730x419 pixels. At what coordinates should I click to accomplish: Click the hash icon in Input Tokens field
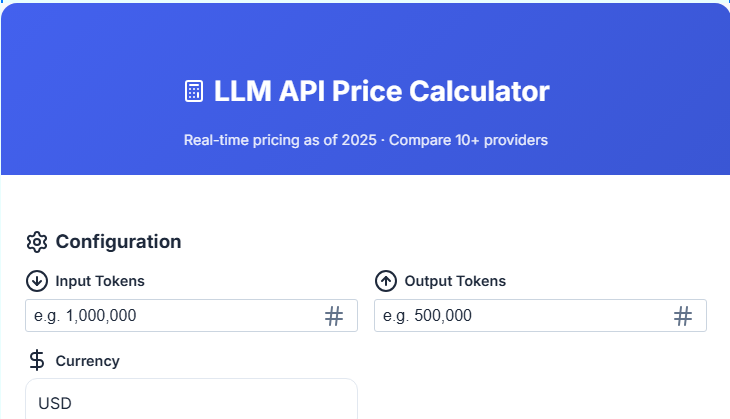coord(334,316)
